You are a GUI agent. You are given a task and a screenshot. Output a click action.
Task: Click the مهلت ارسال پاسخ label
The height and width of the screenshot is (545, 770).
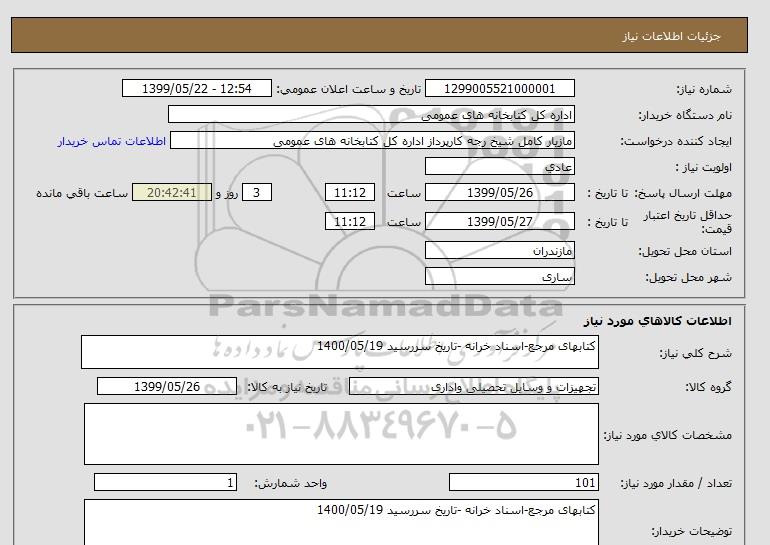point(685,193)
